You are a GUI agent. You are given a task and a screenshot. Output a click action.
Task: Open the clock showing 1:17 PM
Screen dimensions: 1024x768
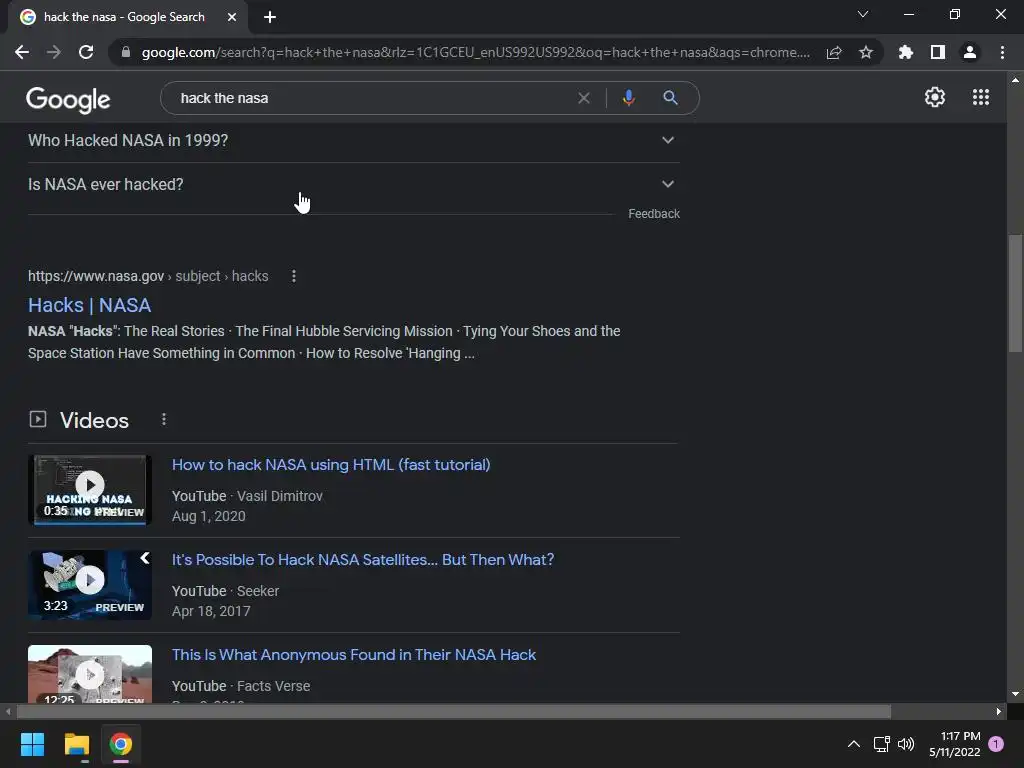pyautogui.click(x=955, y=744)
